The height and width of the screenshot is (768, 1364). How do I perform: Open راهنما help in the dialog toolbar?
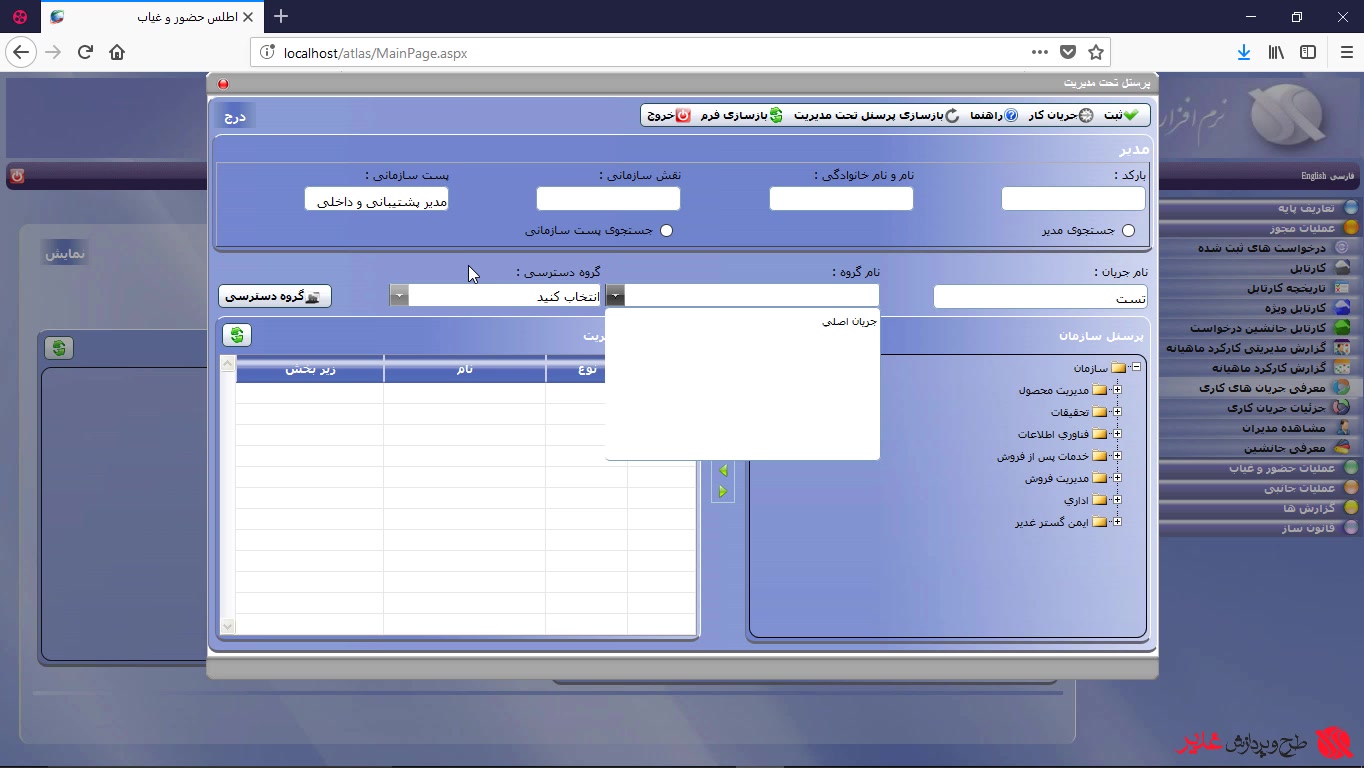[994, 115]
